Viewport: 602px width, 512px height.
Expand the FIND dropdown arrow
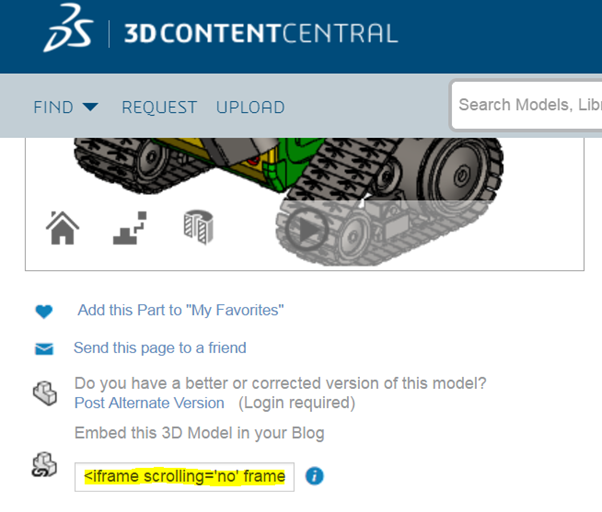coord(91,107)
